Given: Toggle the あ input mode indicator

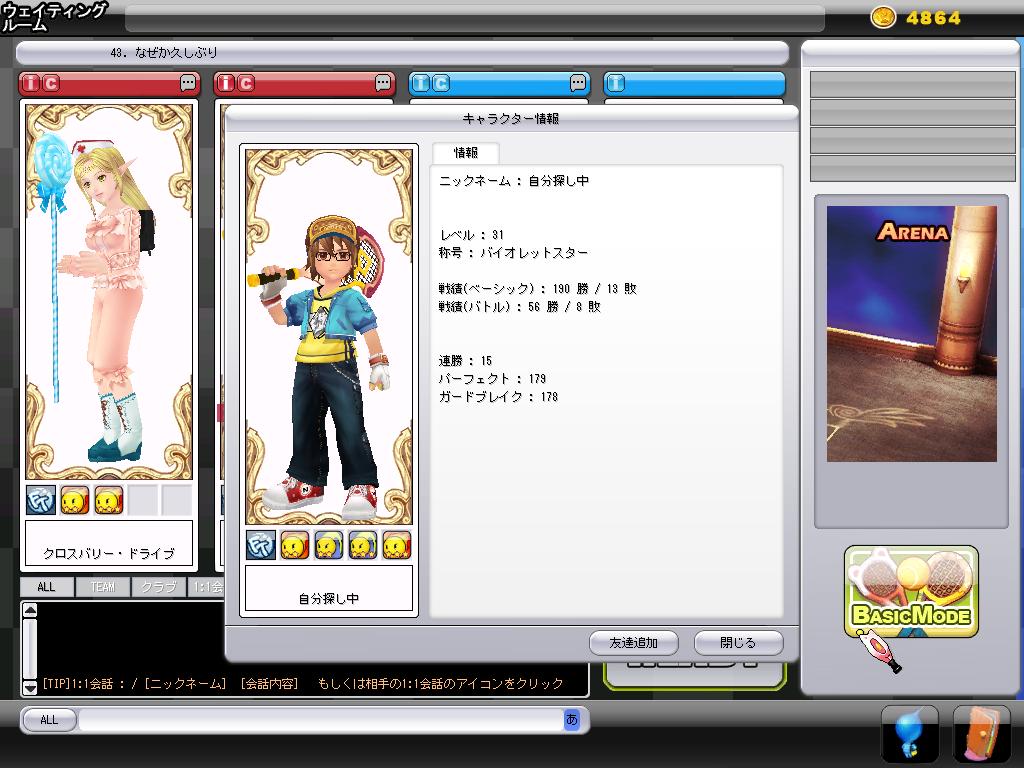Looking at the screenshot, I should (x=571, y=719).
